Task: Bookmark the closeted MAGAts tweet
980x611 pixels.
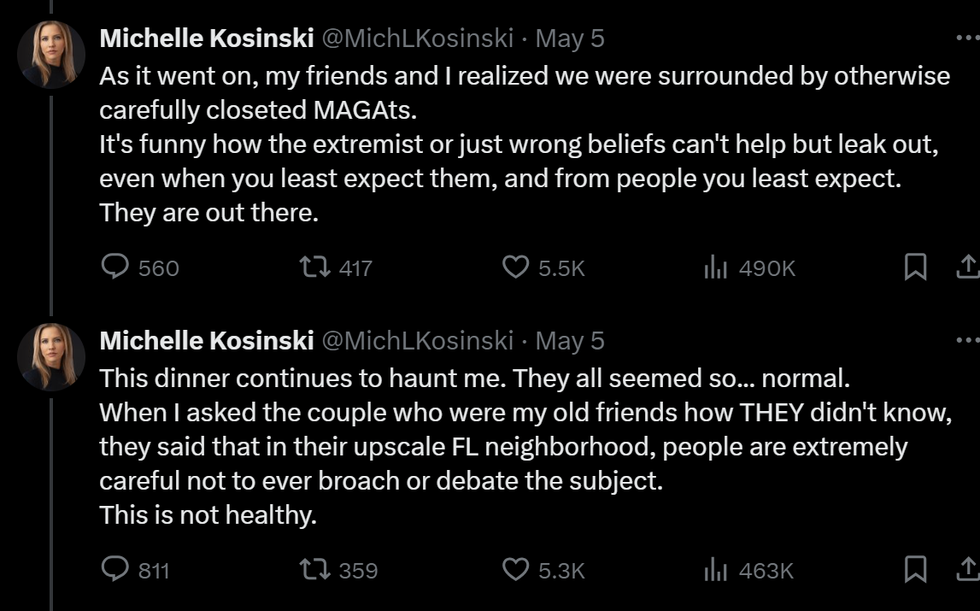Action: (915, 267)
